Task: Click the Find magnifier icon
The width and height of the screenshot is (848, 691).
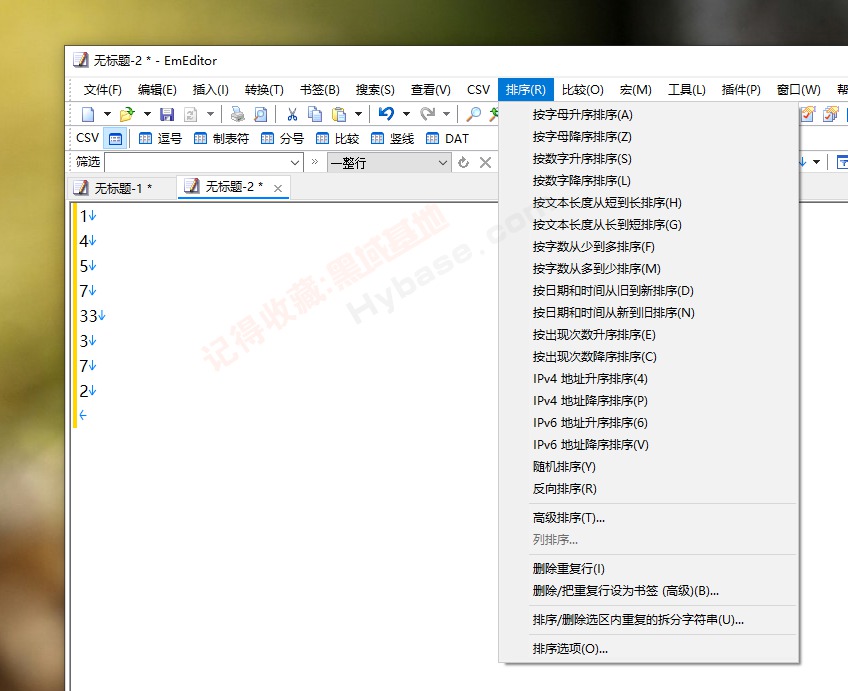Action: point(474,114)
